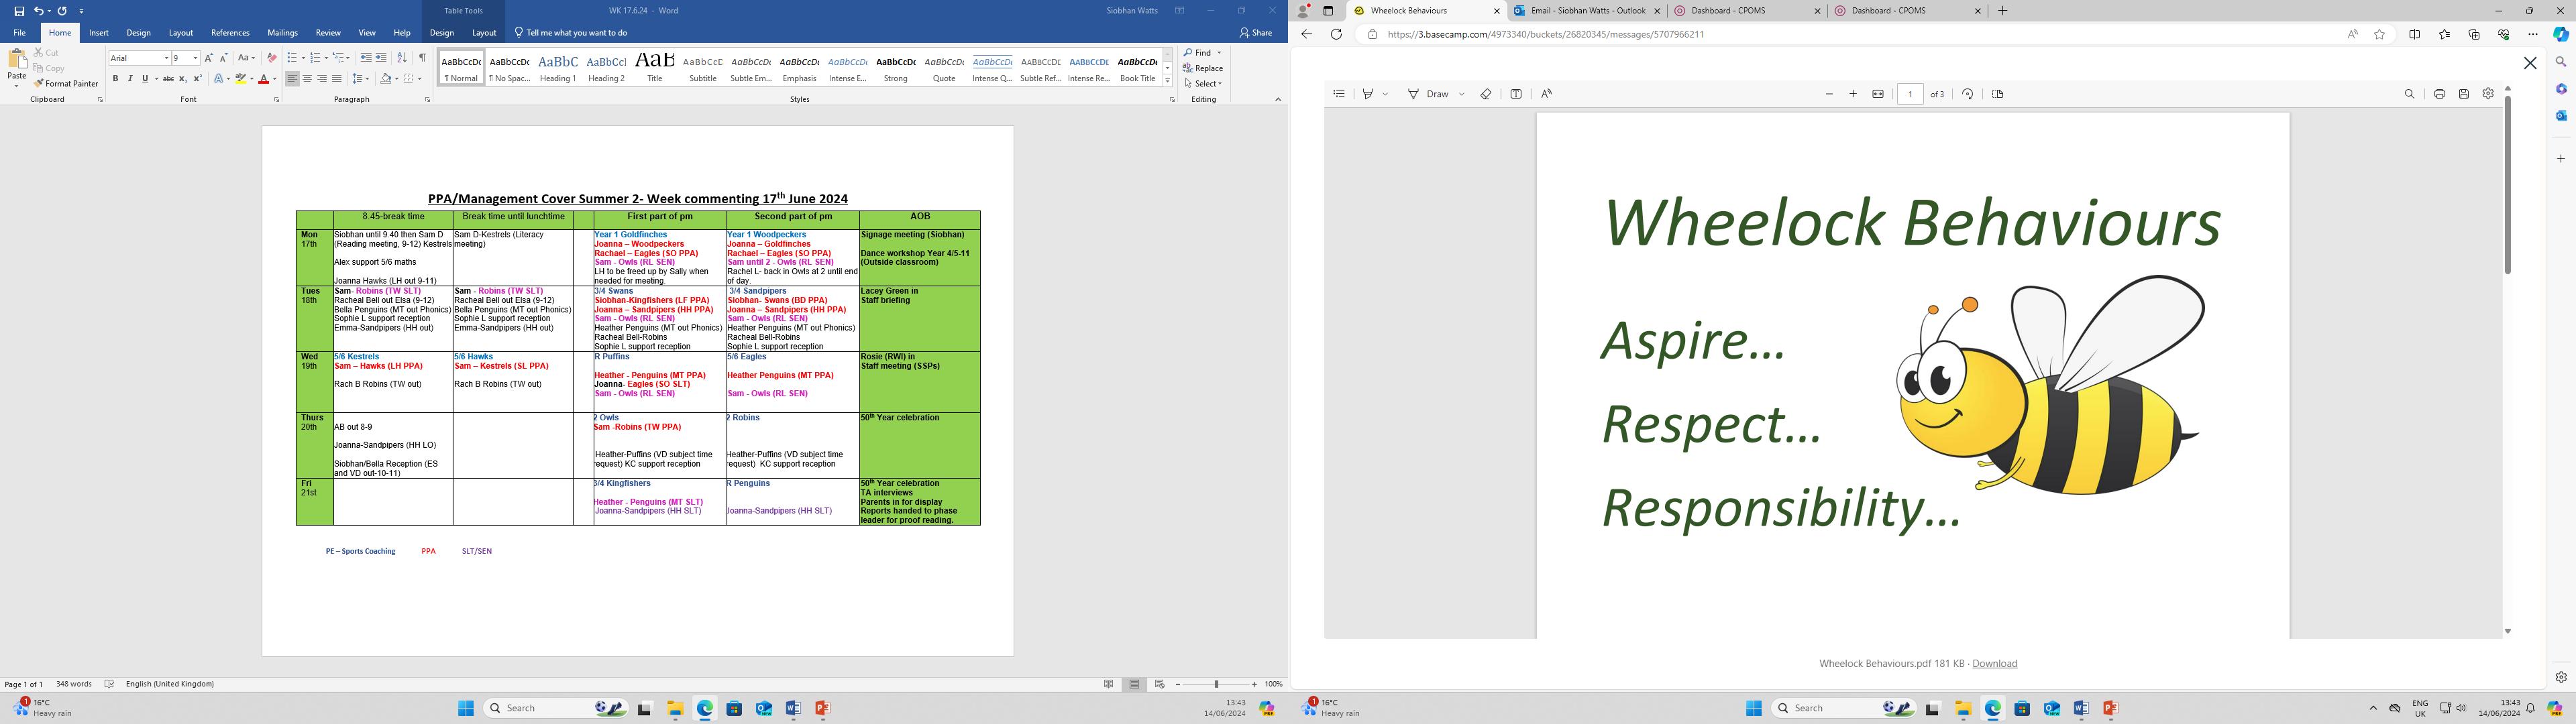Screen dimensions: 2576x724
Task: Open PDF table of contents icon
Action: [1339, 94]
